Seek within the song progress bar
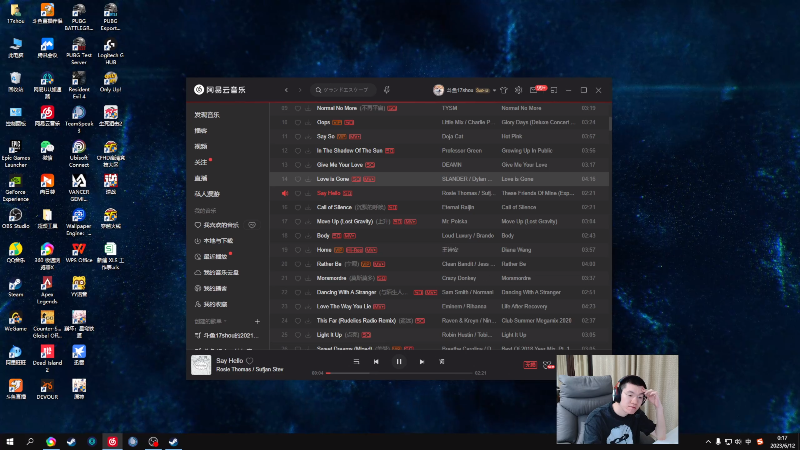Screen dimensions: 800x450 click(x=399, y=373)
